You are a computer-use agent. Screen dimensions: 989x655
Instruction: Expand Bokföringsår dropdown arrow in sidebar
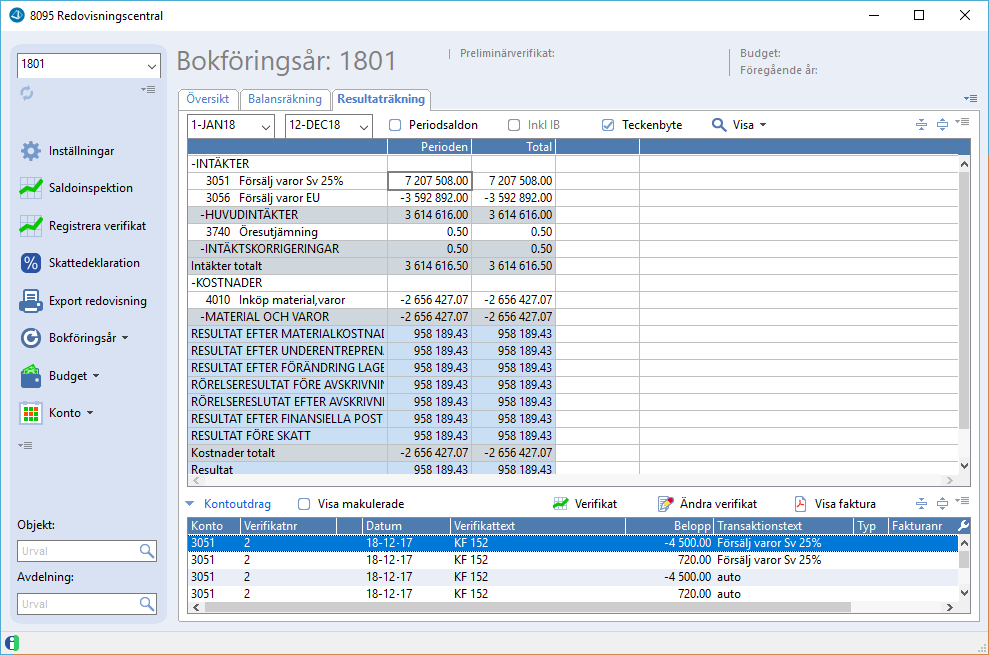pos(125,338)
